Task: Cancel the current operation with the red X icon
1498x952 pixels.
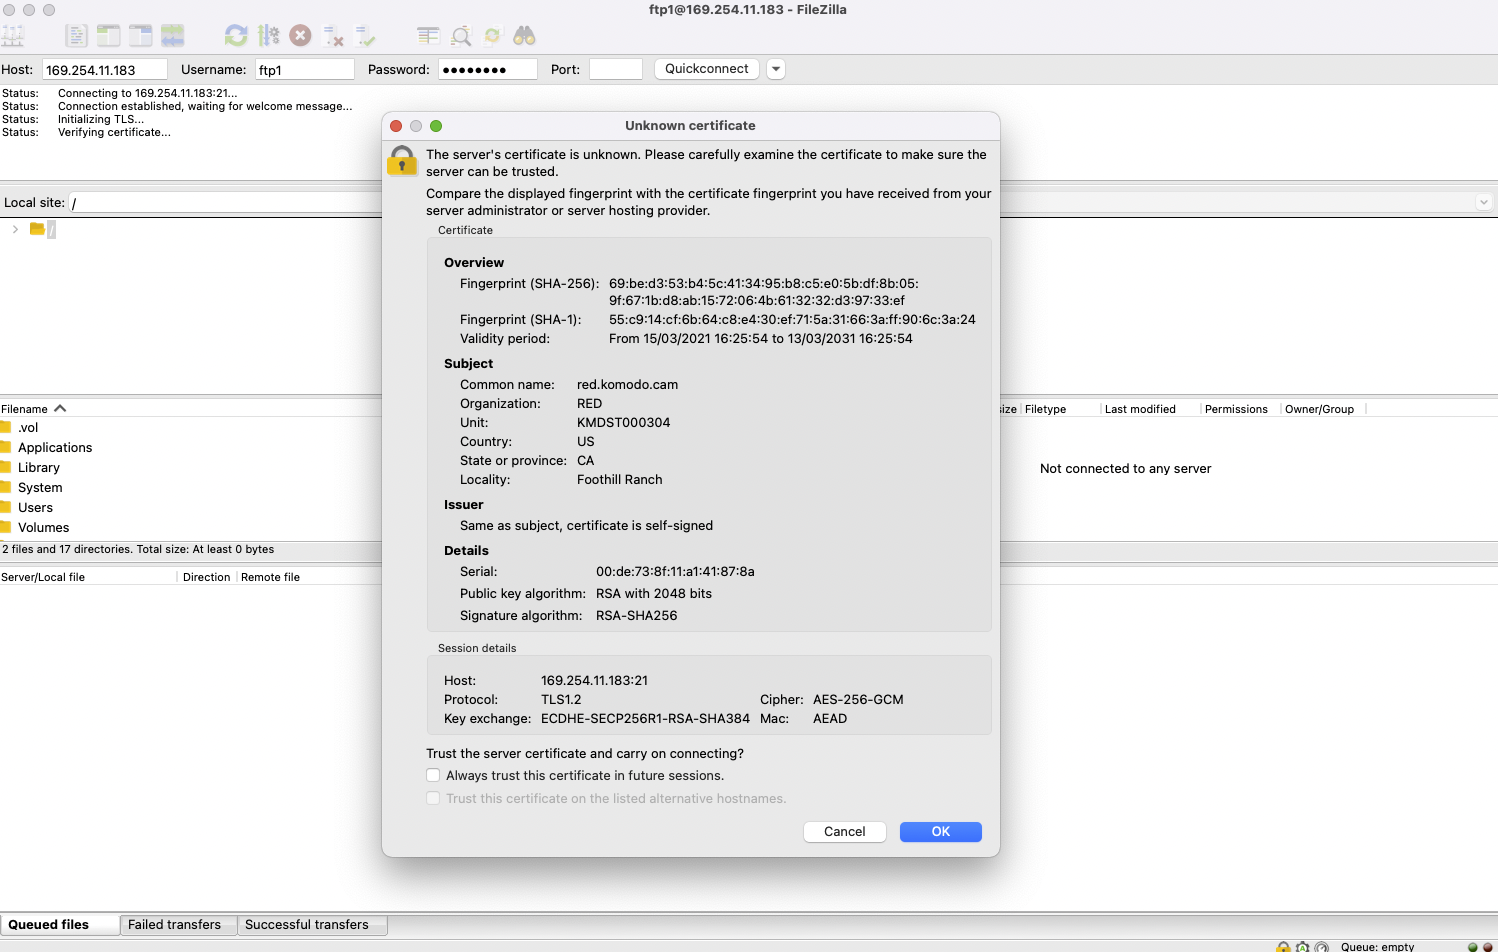Action: coord(300,36)
